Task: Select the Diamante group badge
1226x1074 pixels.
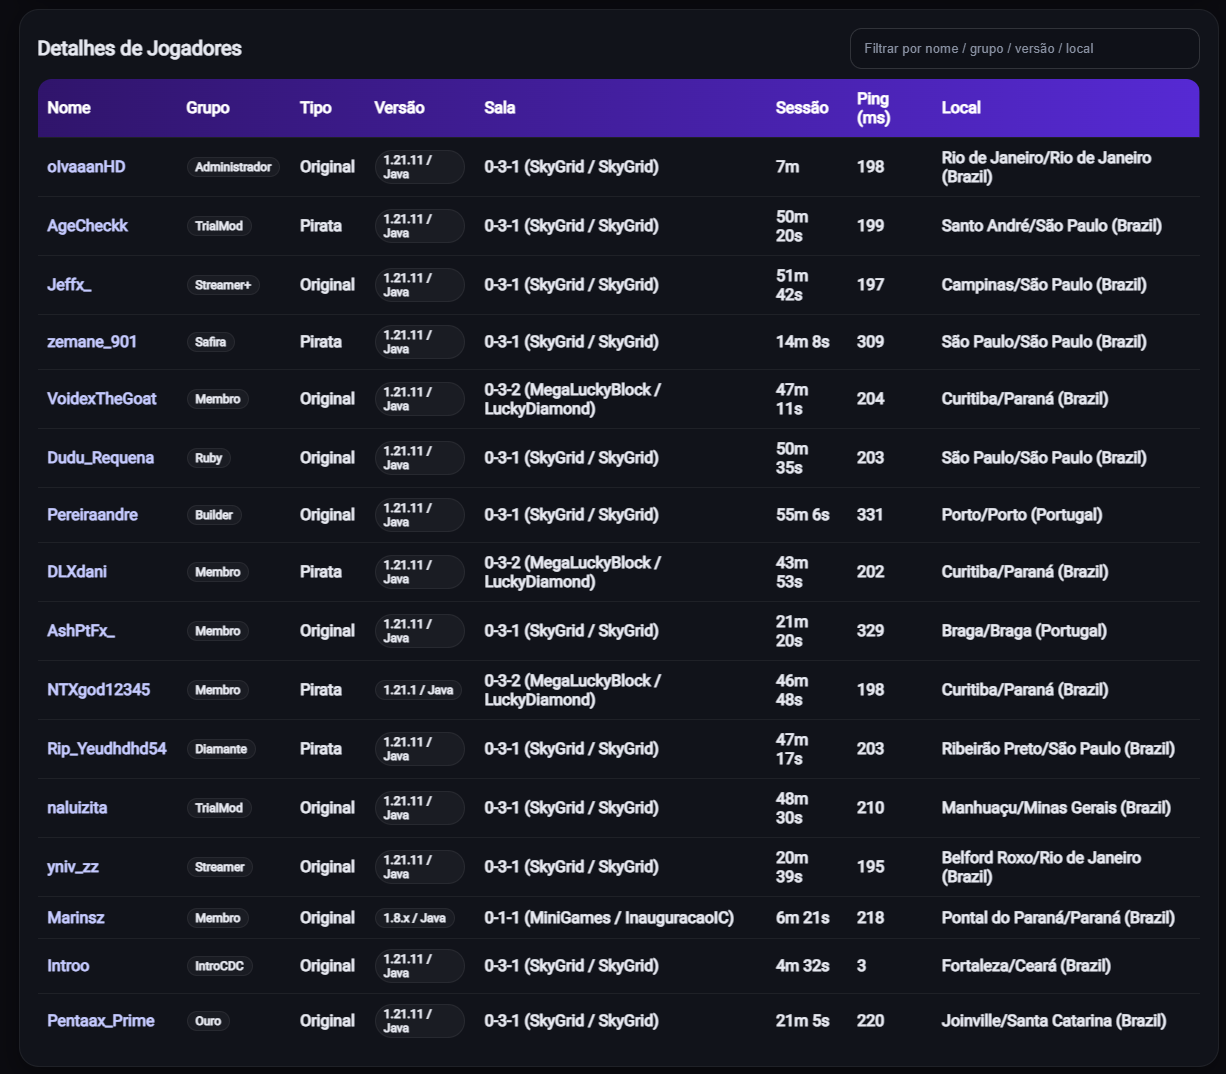Action: coord(221,749)
